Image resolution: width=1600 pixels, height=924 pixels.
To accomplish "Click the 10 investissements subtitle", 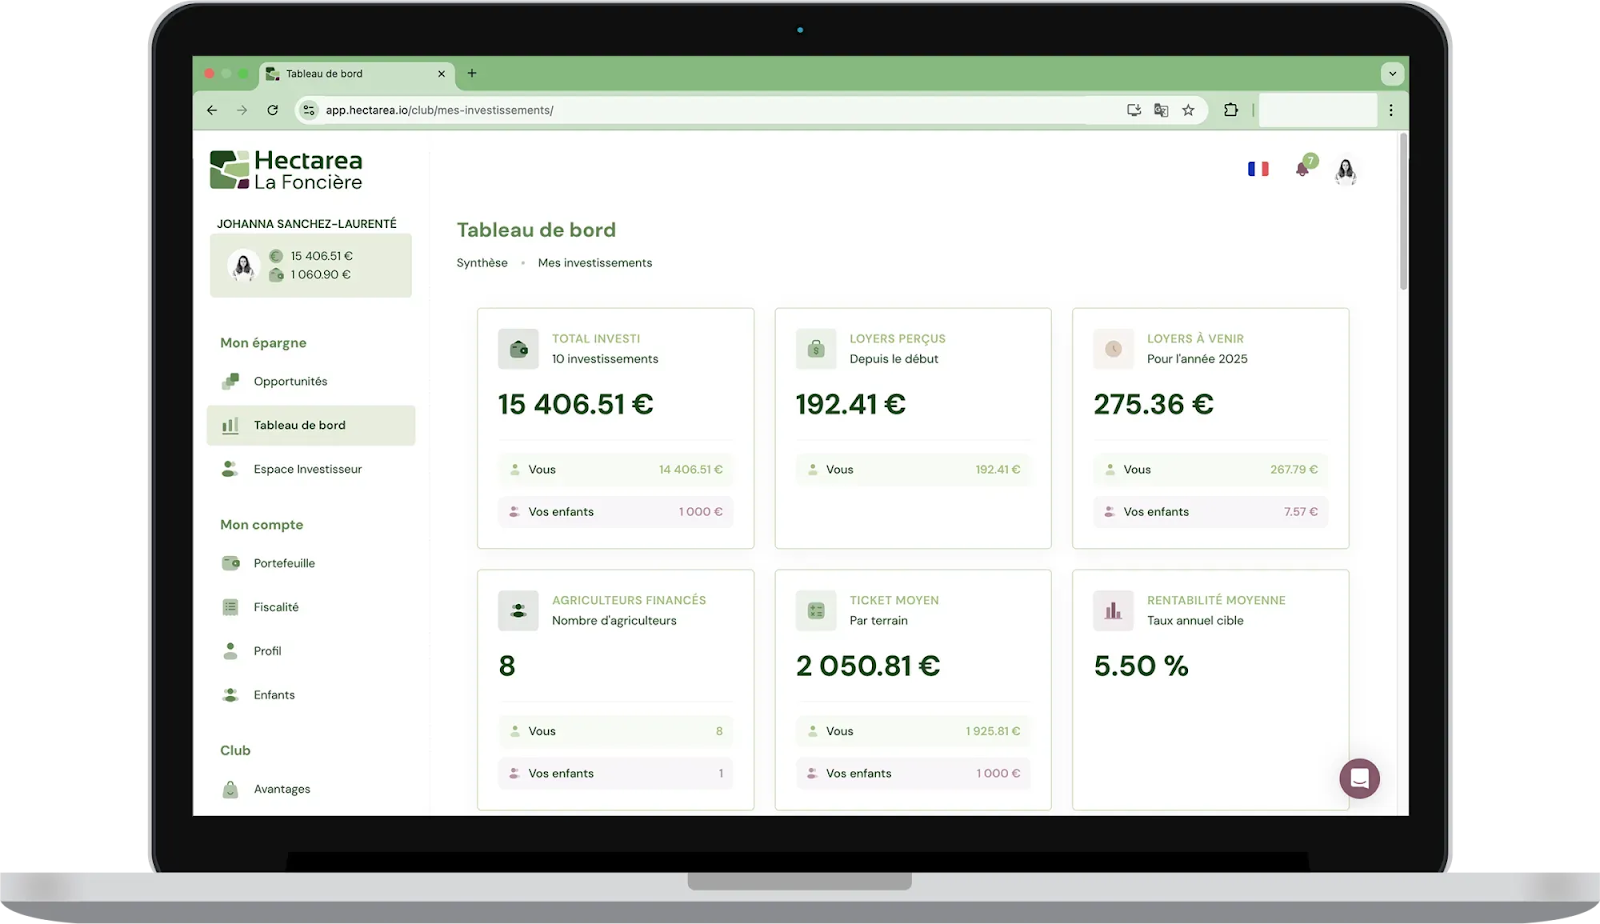I will (x=605, y=359).
